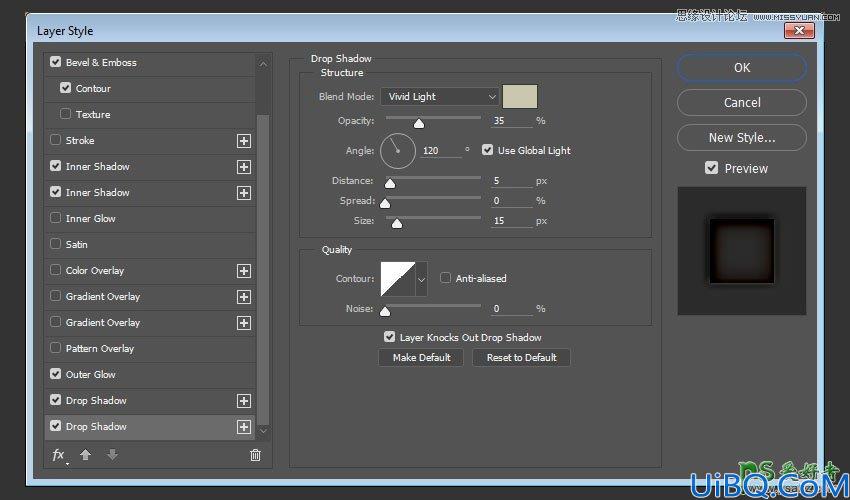Click the Make Default button
The height and width of the screenshot is (500, 850).
pos(421,358)
